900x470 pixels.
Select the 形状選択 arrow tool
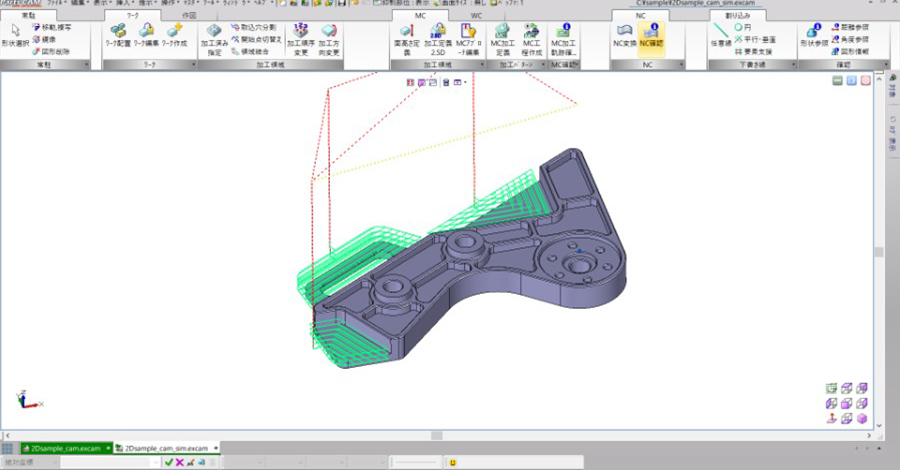[15, 36]
